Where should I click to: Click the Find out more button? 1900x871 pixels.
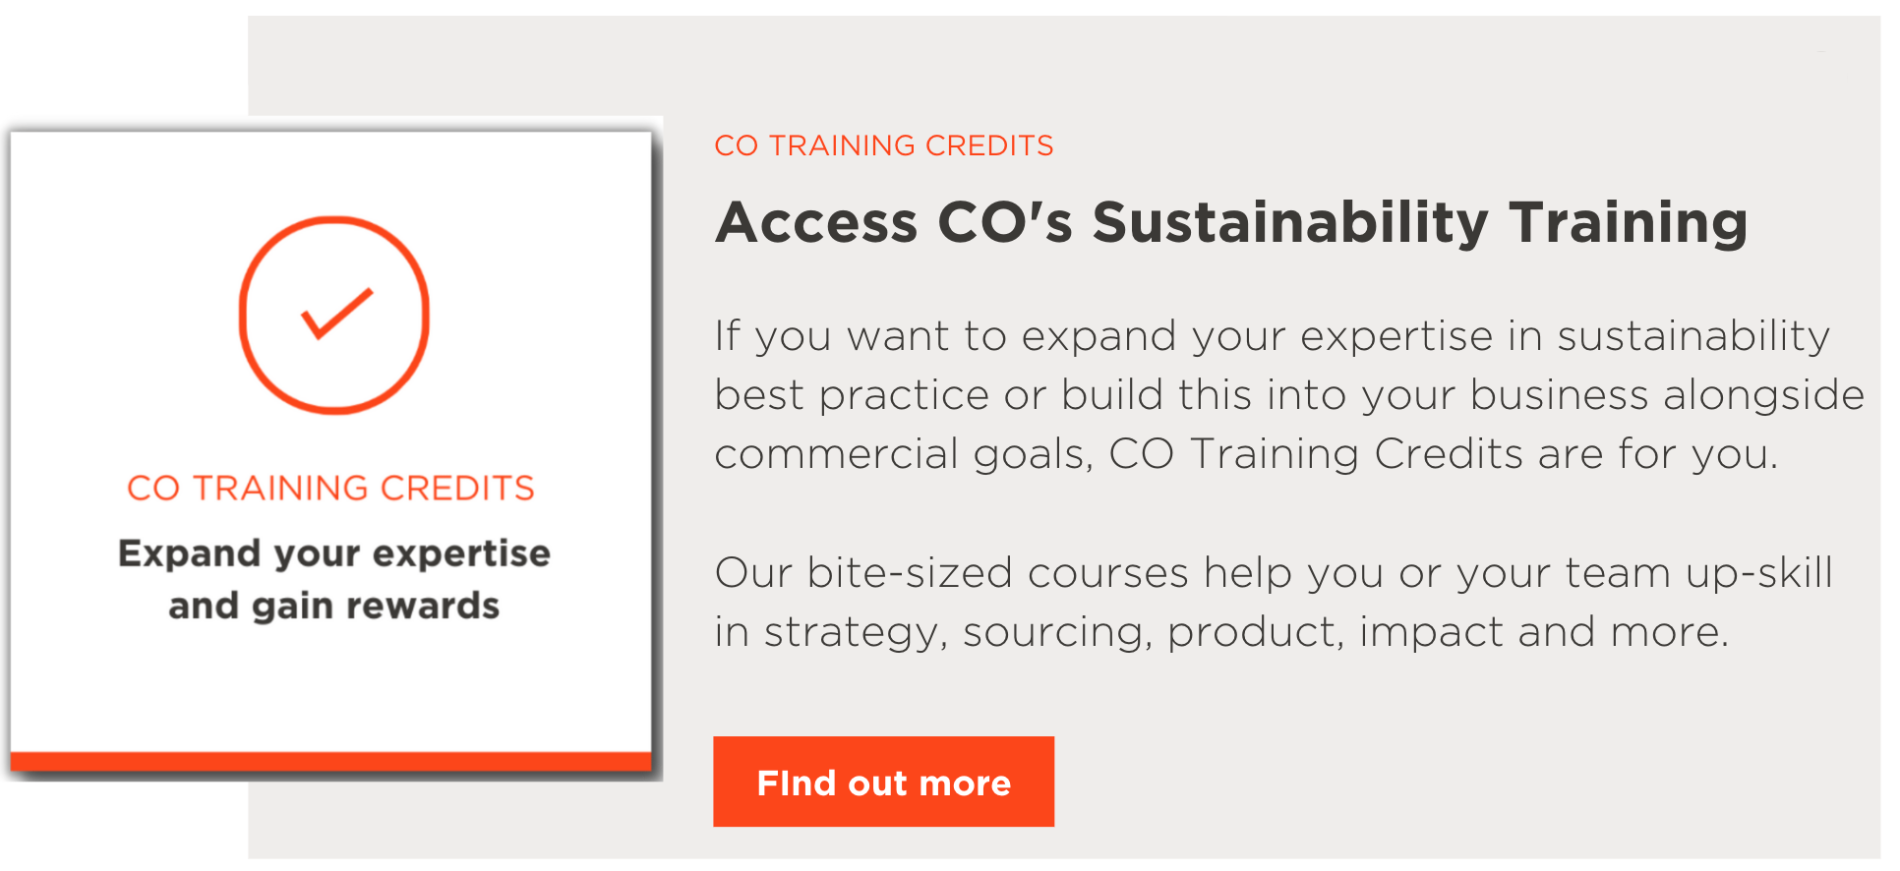(883, 781)
